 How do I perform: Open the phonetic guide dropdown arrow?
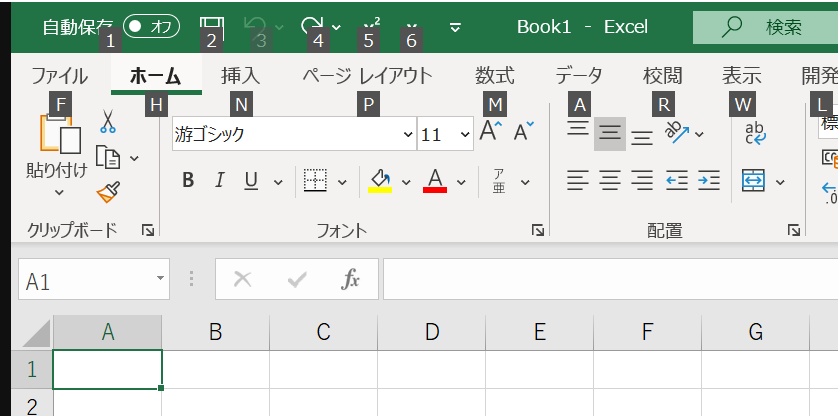click(x=525, y=182)
